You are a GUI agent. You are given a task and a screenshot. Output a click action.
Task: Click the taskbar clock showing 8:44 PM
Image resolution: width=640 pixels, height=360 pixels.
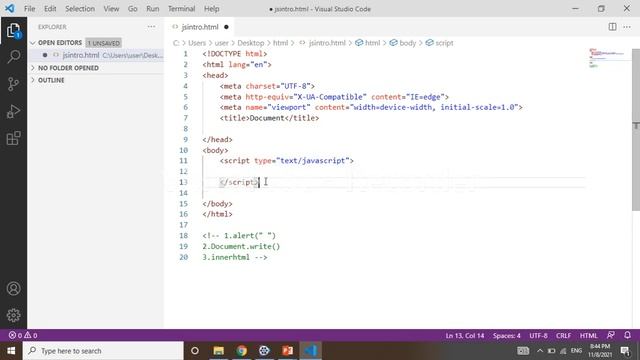coord(600,351)
